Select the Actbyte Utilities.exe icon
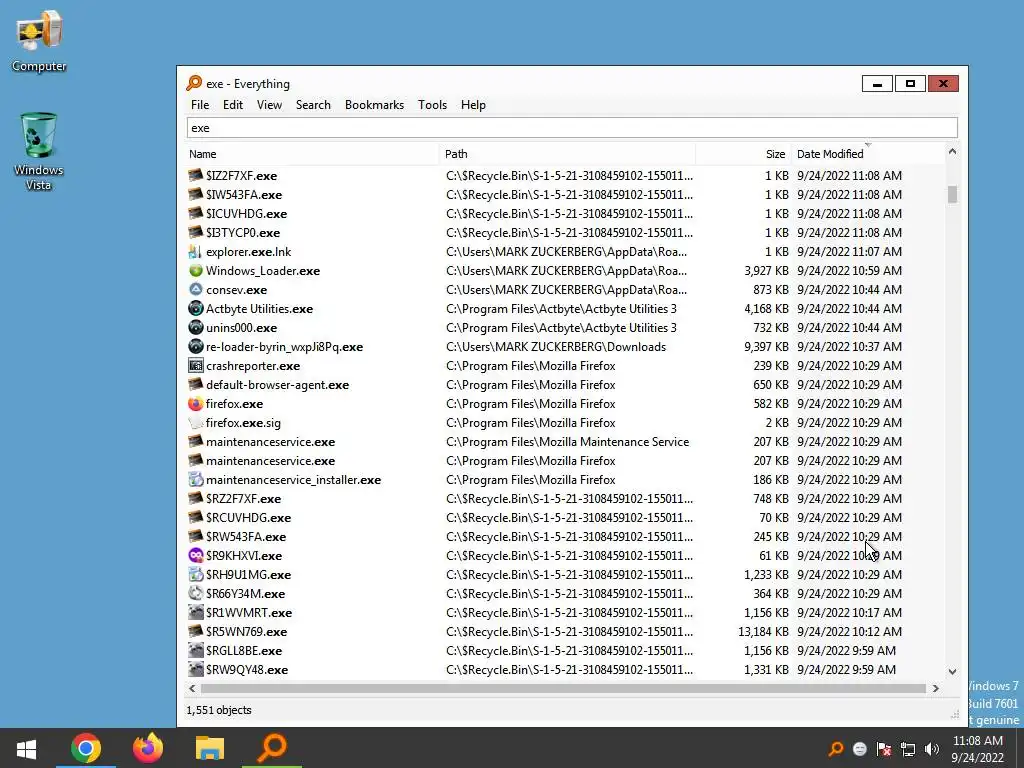 click(x=195, y=308)
